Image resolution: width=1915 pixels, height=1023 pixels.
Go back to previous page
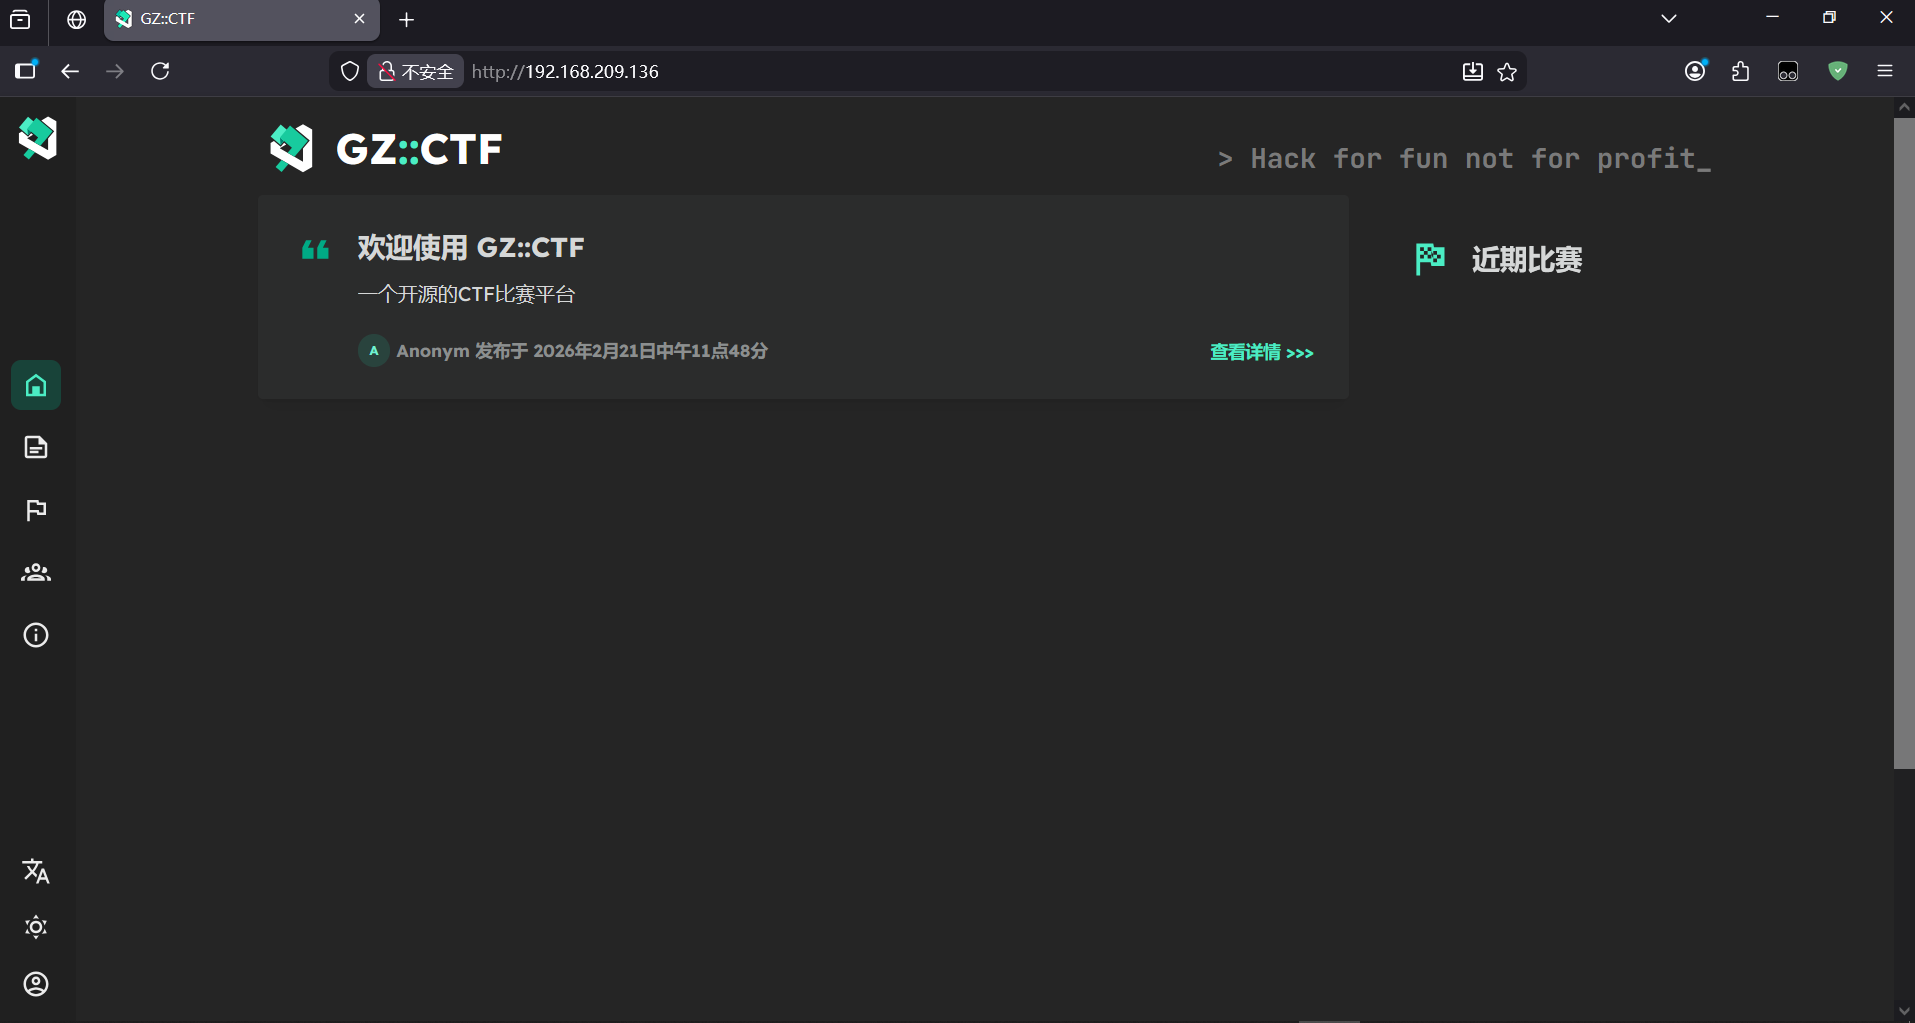70,71
